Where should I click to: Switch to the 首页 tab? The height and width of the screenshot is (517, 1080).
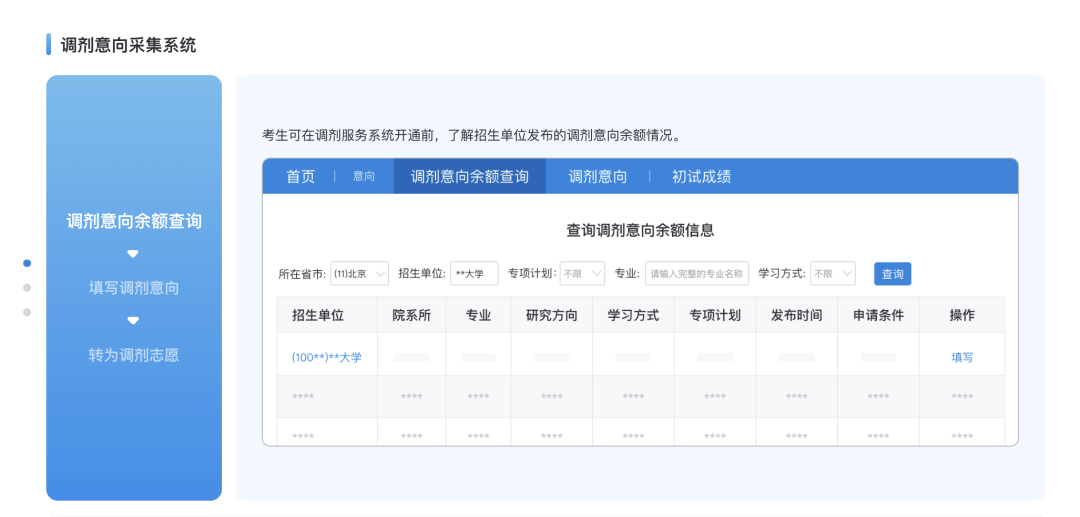coord(300,177)
